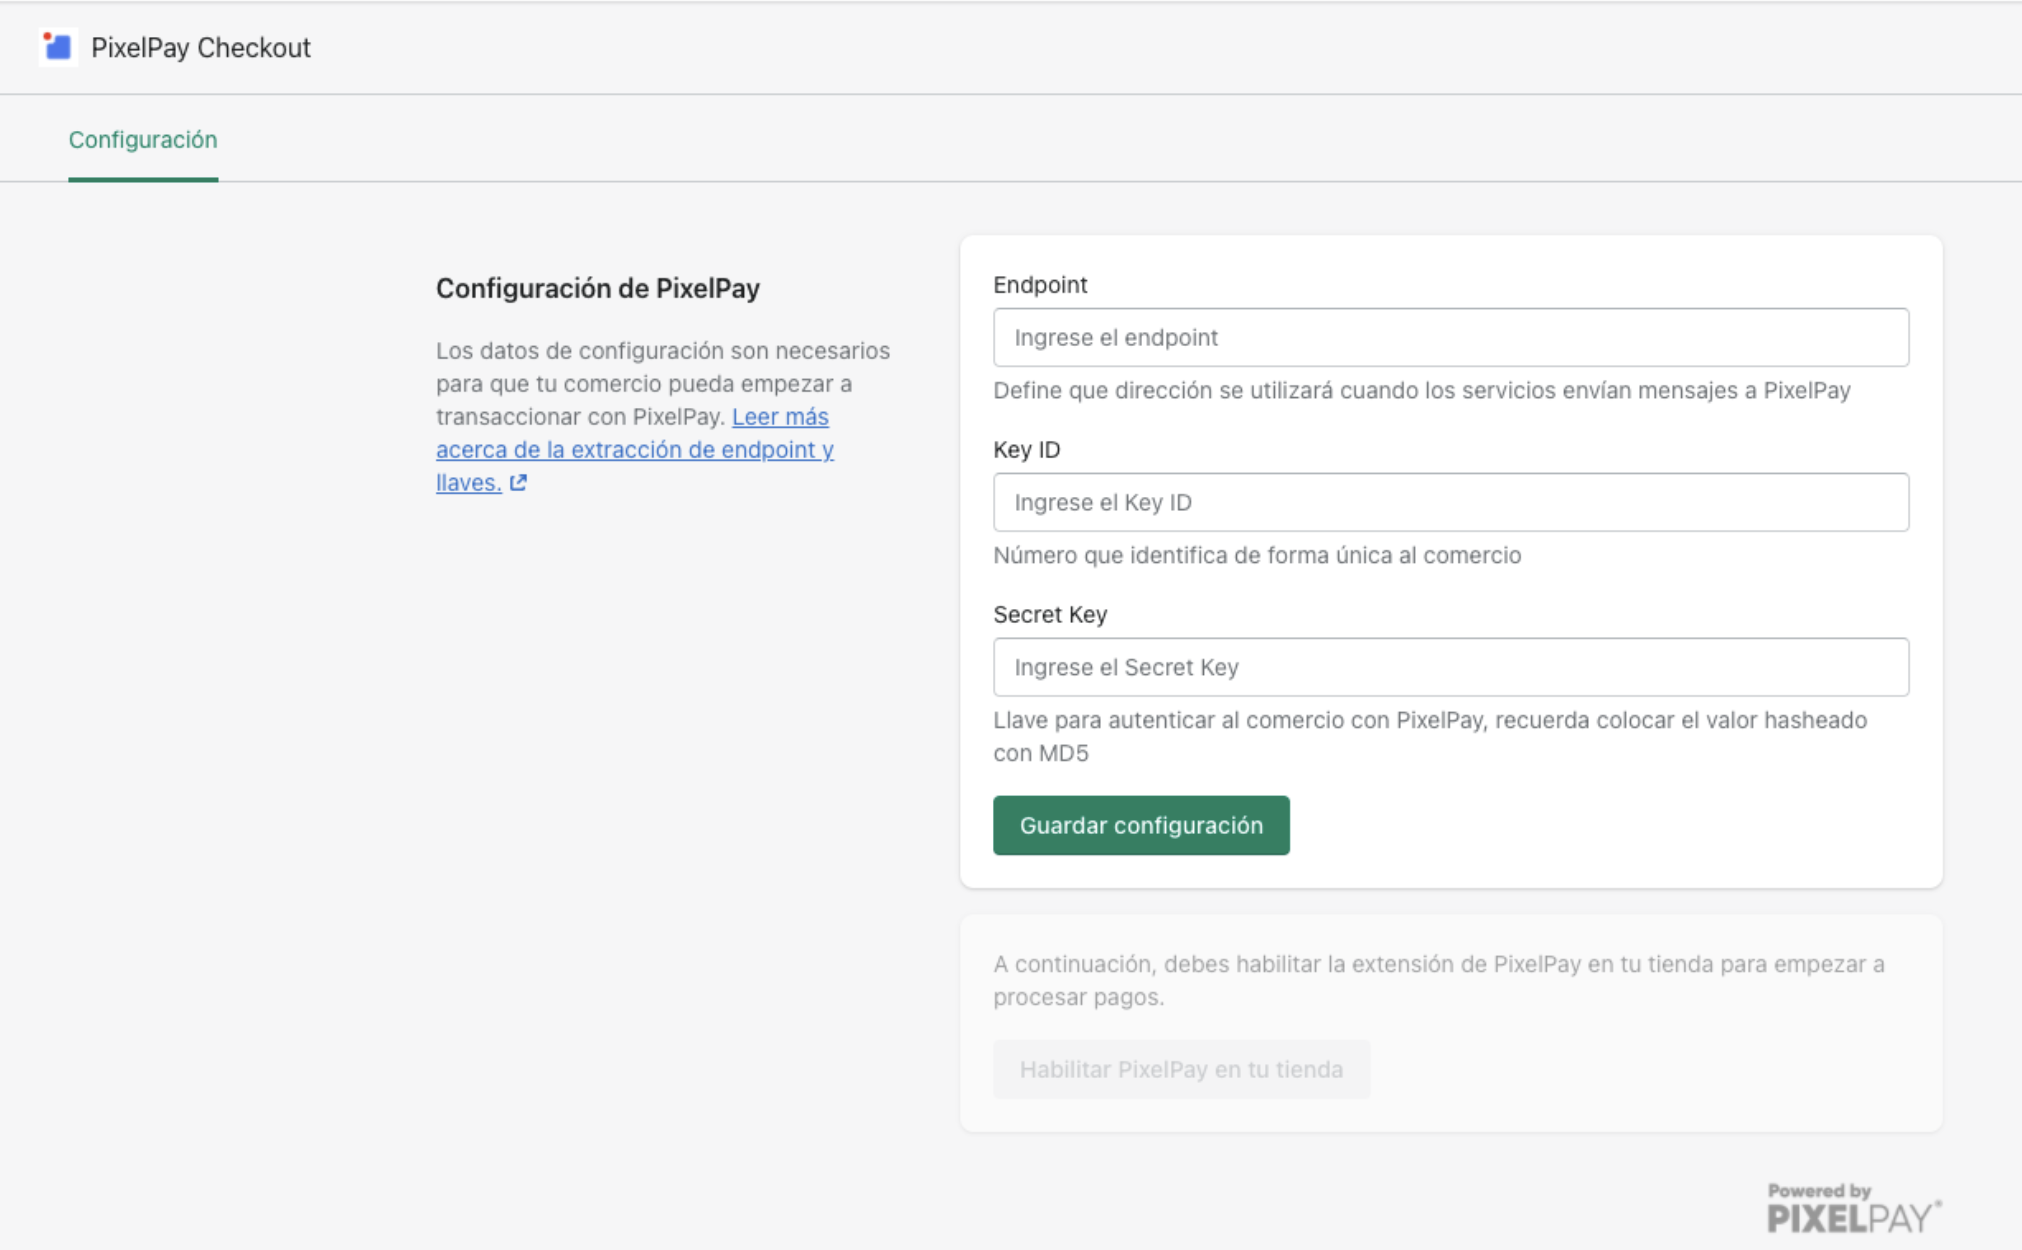This screenshot has width=2022, height=1250.
Task: Click the 'Key ID' field label
Action: (1027, 449)
